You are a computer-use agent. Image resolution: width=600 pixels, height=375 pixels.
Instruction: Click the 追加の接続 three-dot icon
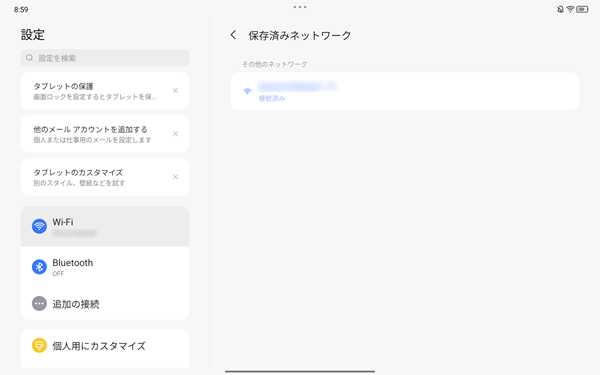[x=39, y=303]
